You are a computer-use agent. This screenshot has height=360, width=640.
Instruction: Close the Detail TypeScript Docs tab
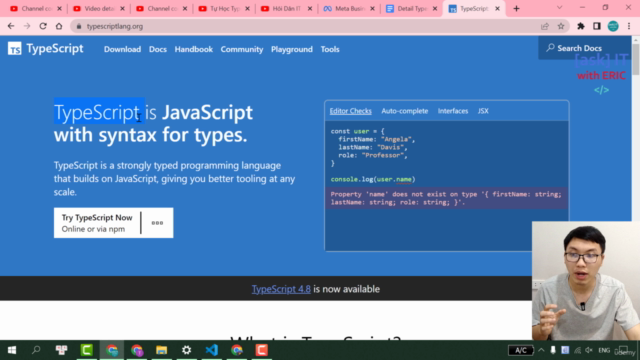click(x=435, y=9)
